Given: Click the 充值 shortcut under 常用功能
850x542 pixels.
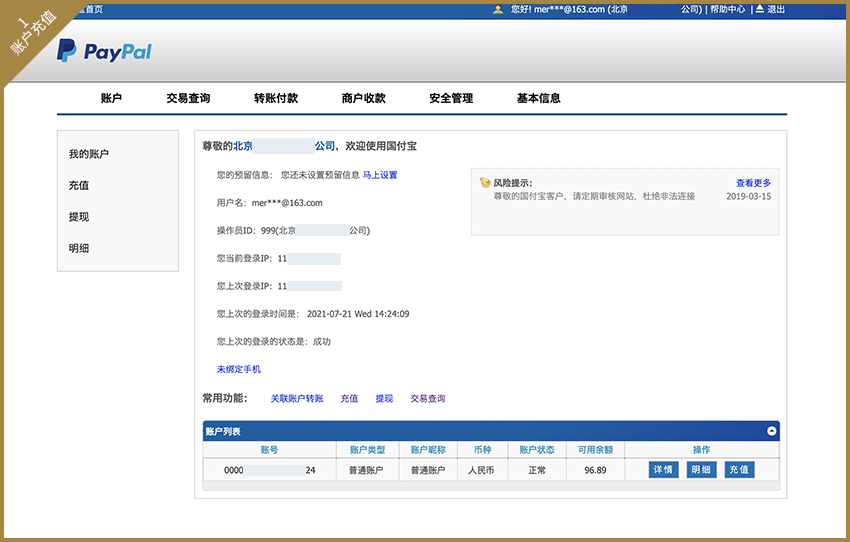Looking at the screenshot, I should coord(349,398).
